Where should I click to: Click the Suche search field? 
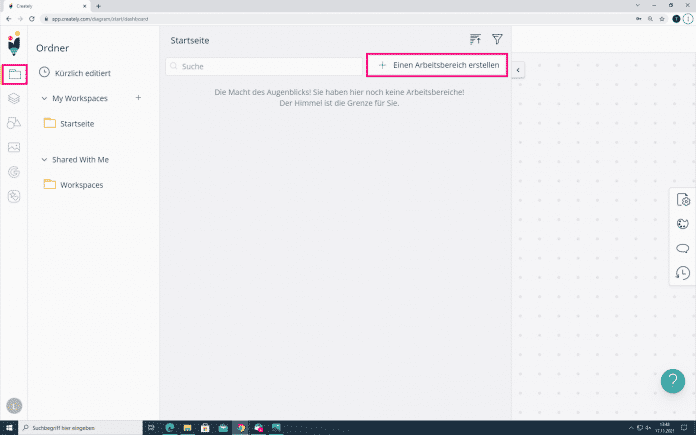click(x=264, y=66)
